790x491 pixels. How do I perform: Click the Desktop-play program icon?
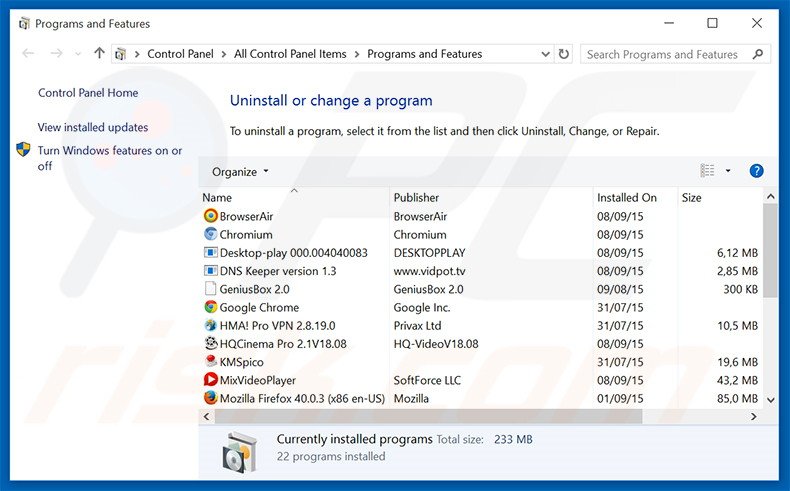pyautogui.click(x=211, y=252)
